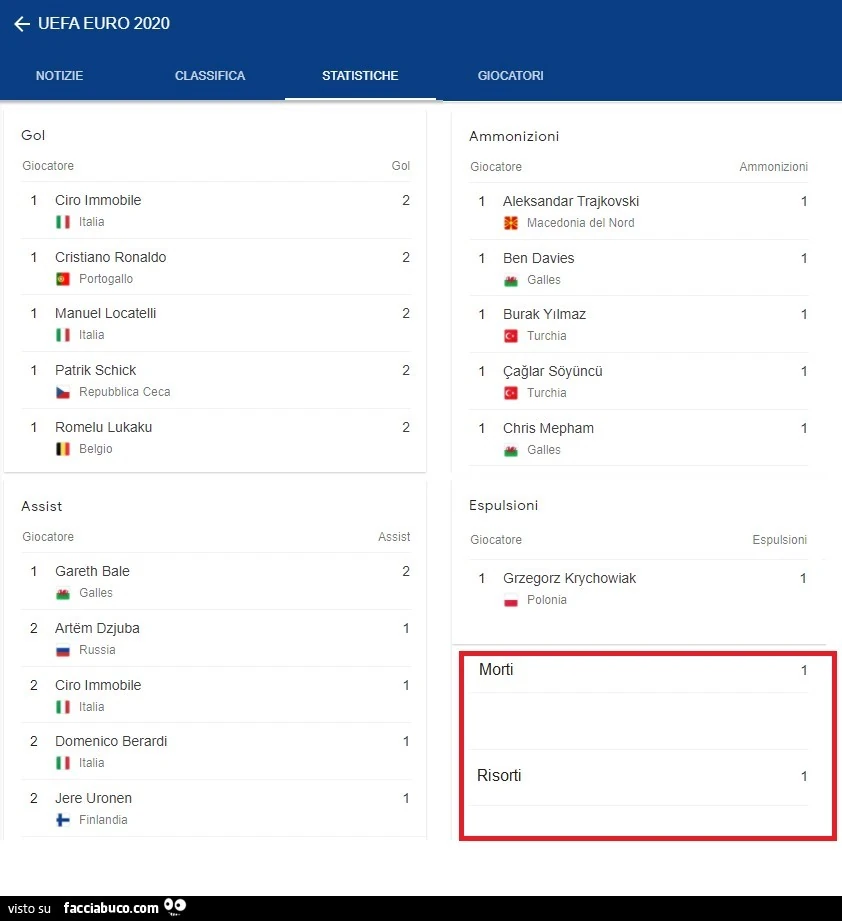Click the Espulsioni section heading
Screen dimensions: 842x921
503,506
